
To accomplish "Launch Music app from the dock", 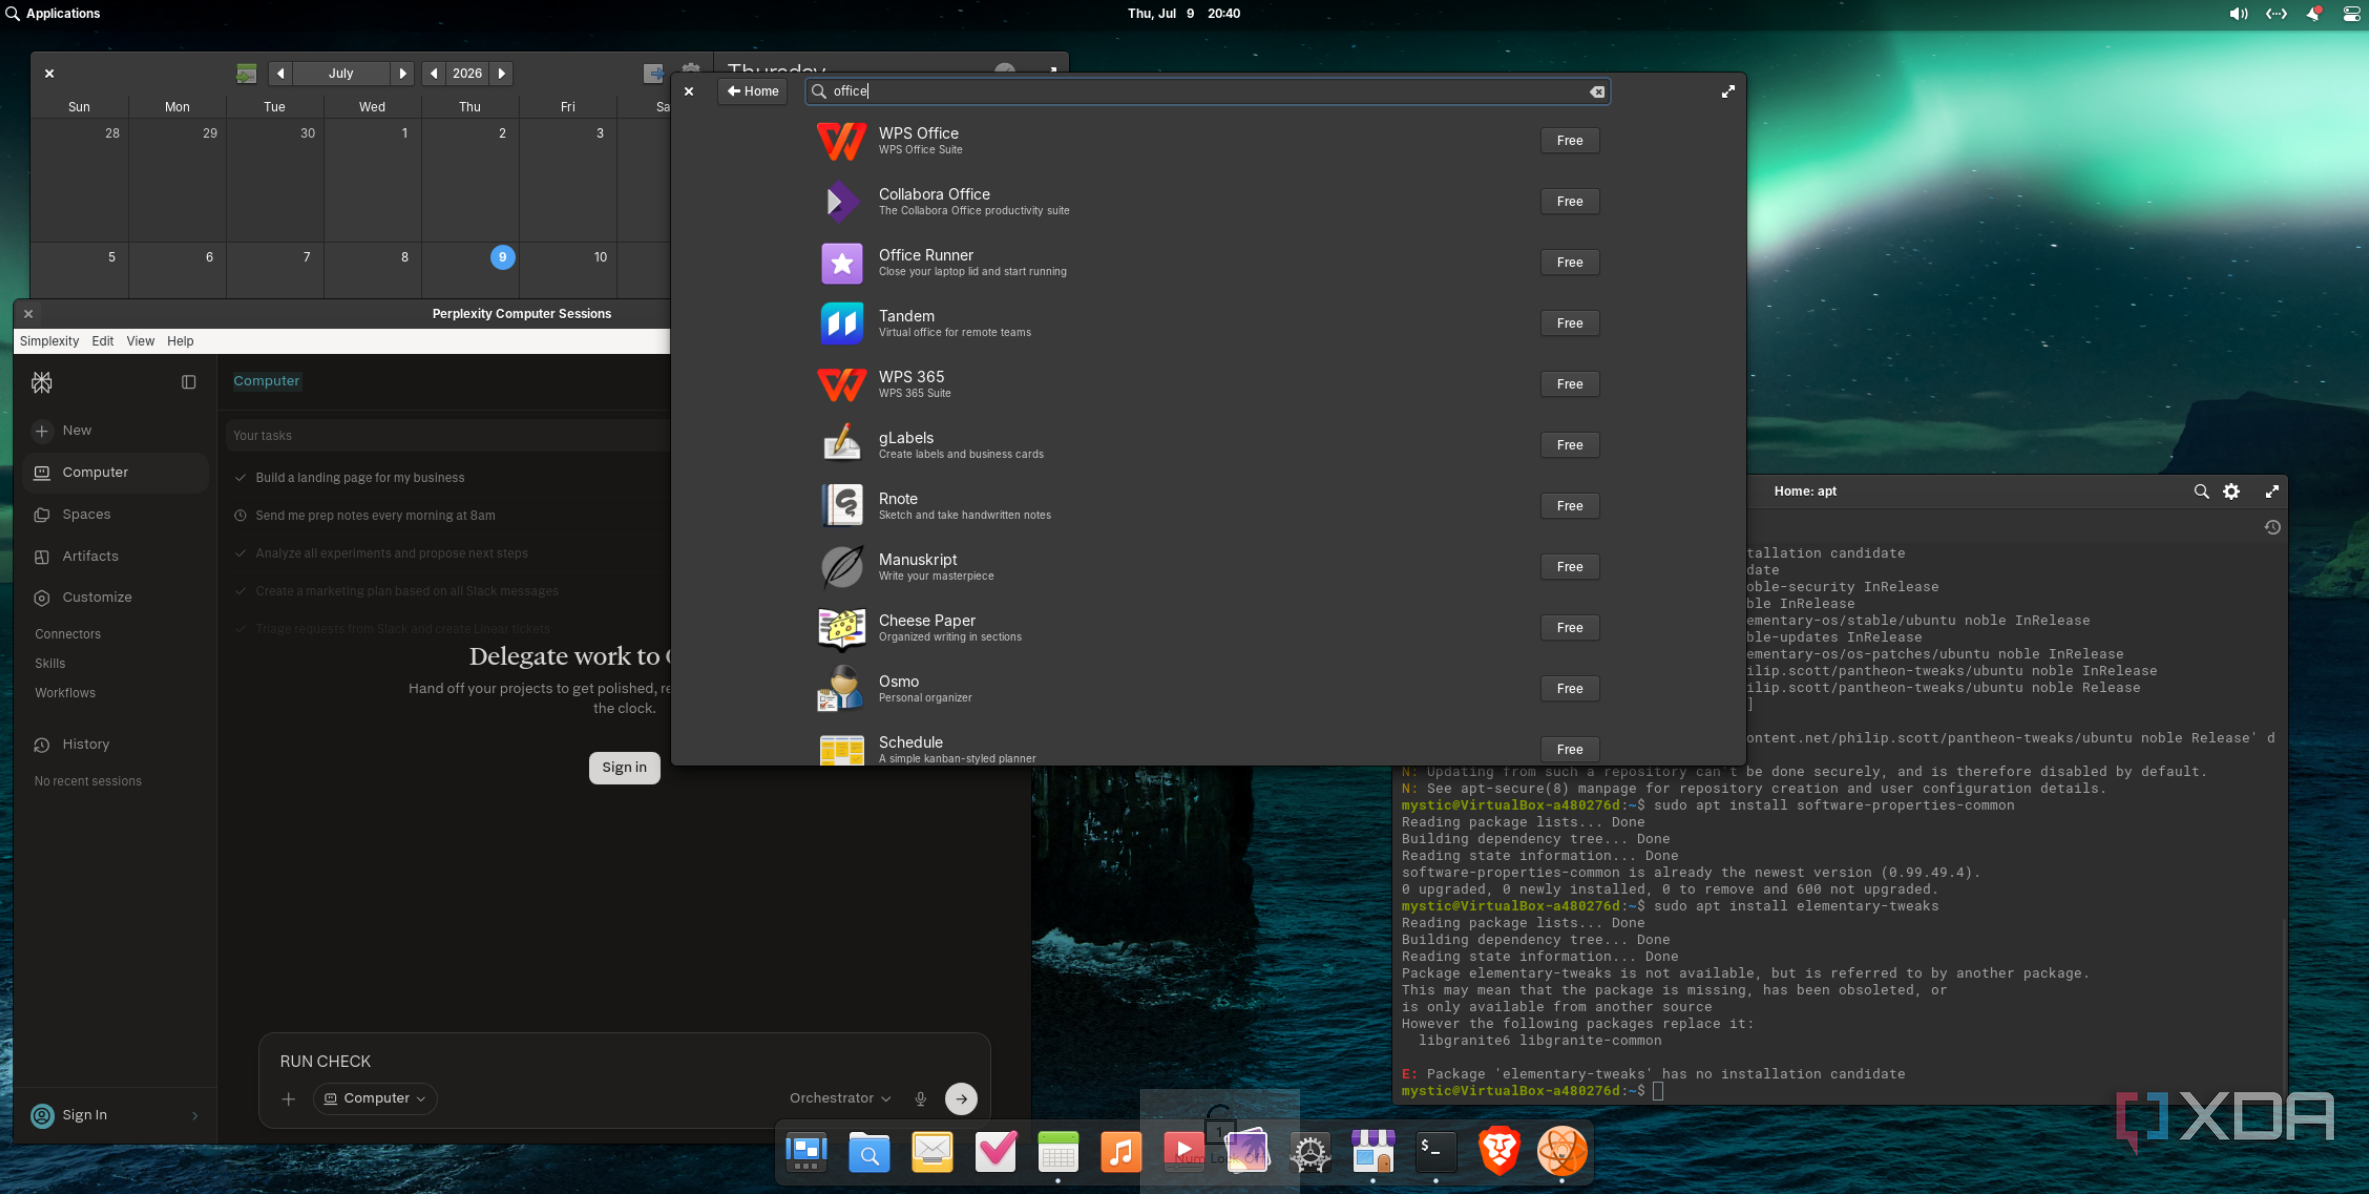I will point(1121,1152).
